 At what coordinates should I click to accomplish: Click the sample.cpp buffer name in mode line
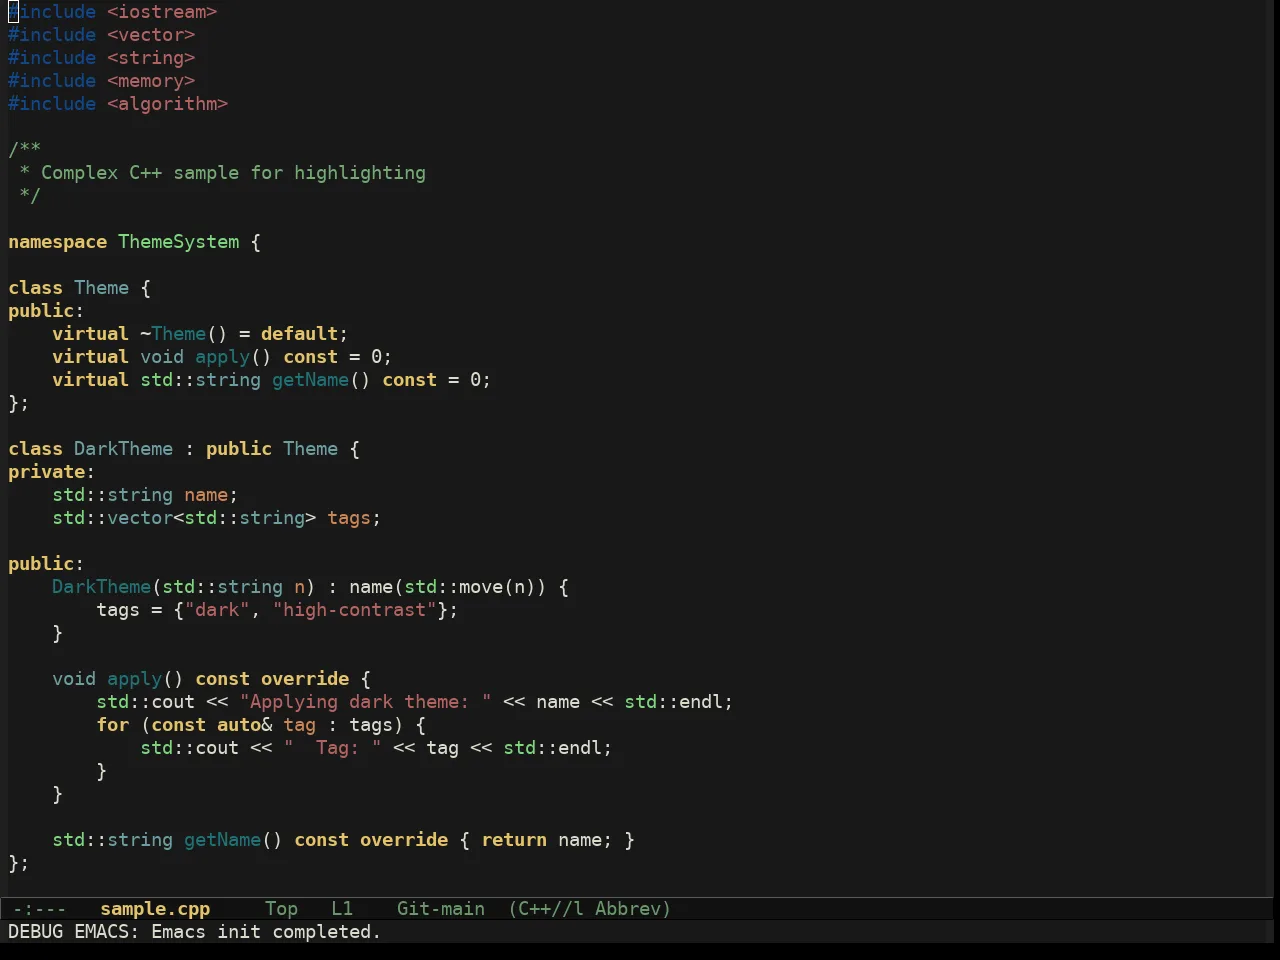click(155, 909)
